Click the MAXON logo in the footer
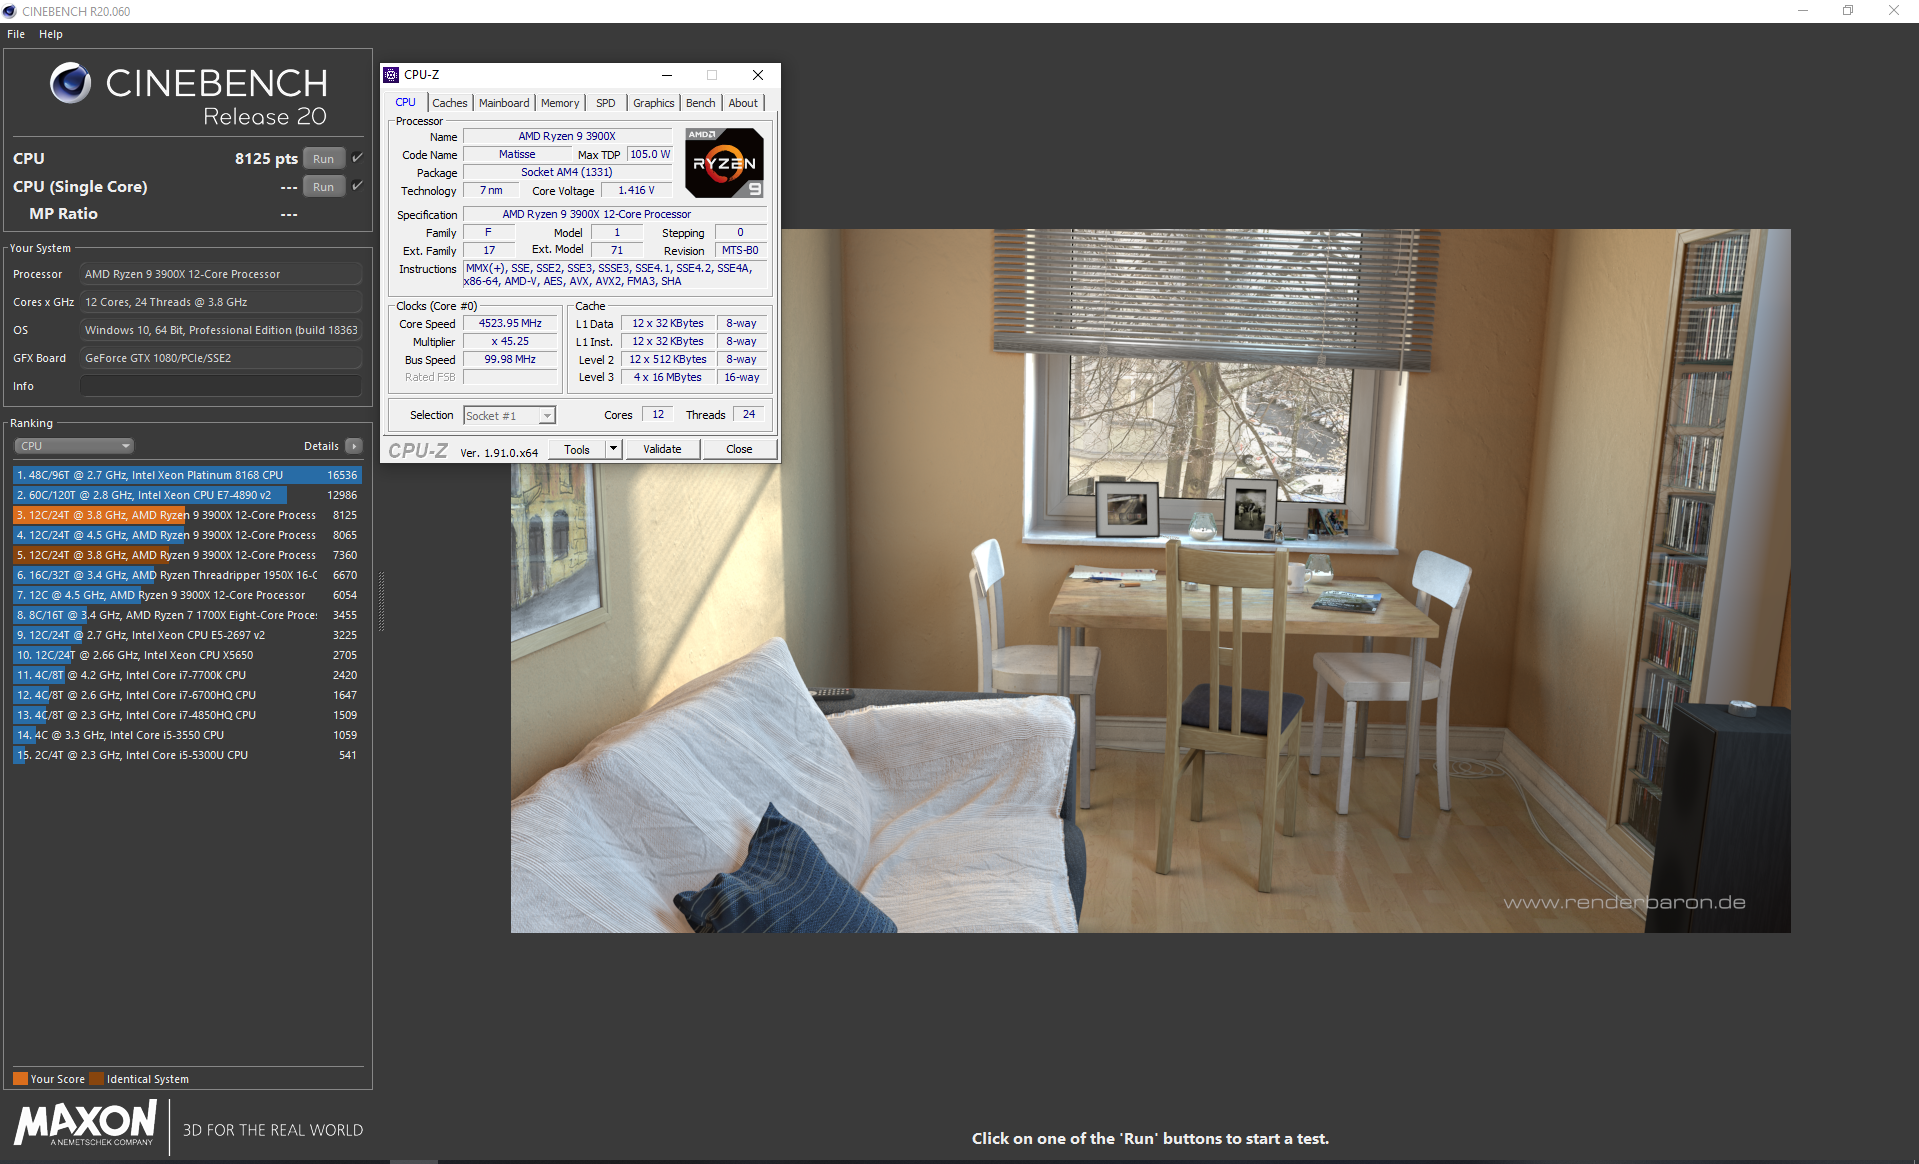This screenshot has width=1919, height=1164. pyautogui.click(x=86, y=1123)
